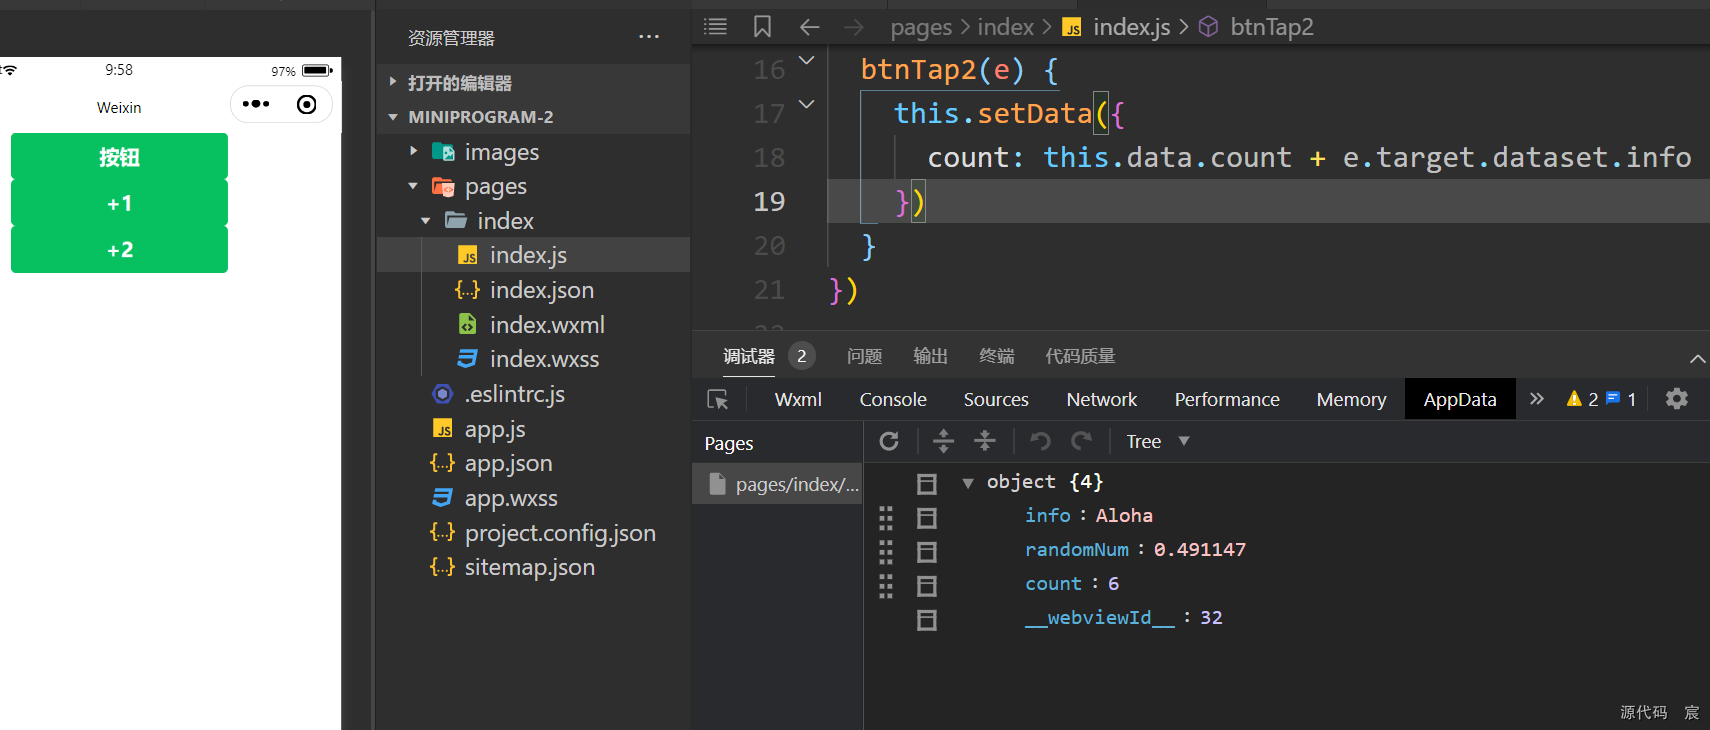Click the btnTap2 breadcrumb symbol
The width and height of the screenshot is (1710, 730).
pos(1271,27)
